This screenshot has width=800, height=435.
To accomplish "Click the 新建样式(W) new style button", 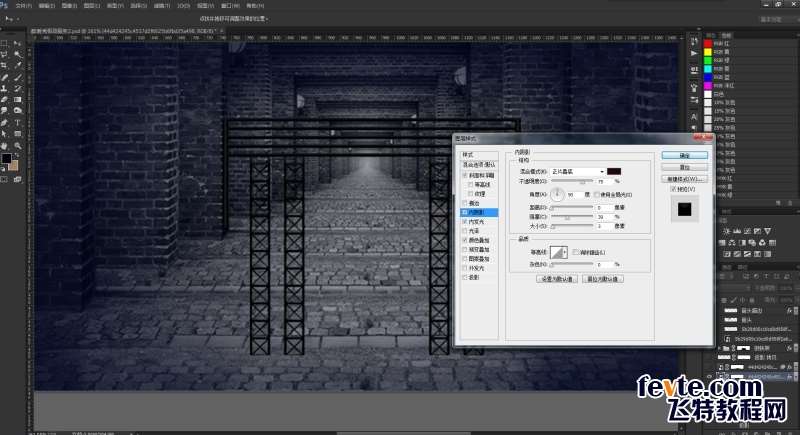I will (685, 179).
